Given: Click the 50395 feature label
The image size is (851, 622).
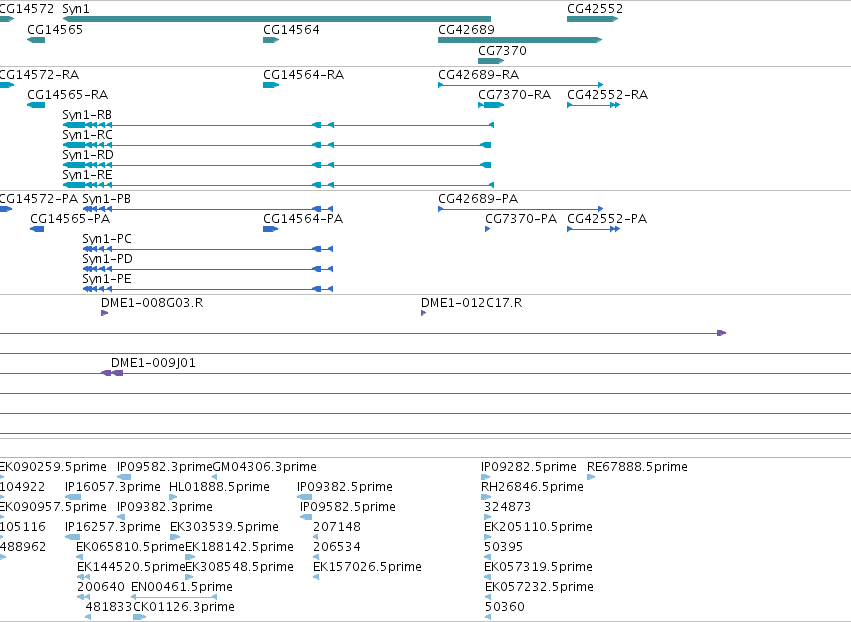Looking at the screenshot, I should click(x=504, y=547).
